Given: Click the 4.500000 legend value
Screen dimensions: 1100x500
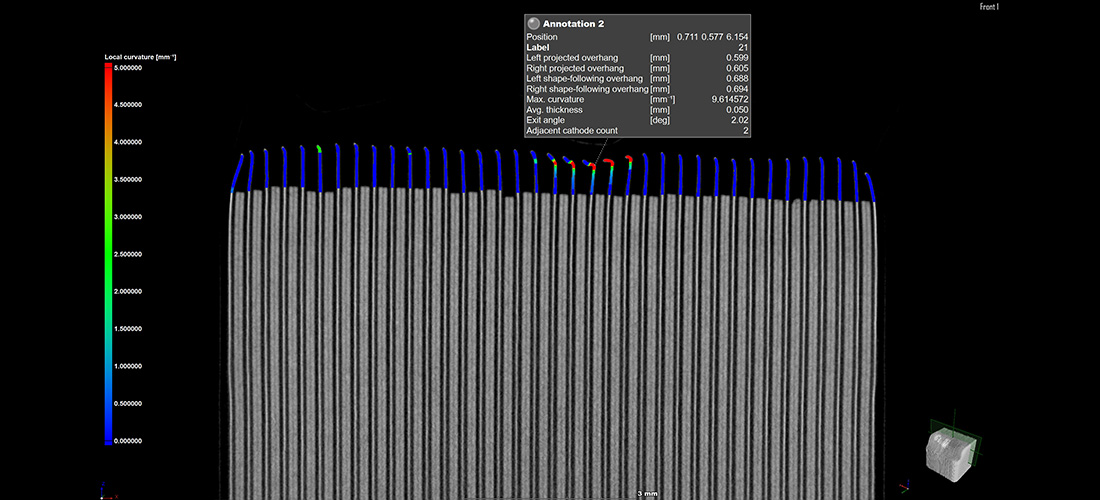Looking at the screenshot, I should 128,105.
